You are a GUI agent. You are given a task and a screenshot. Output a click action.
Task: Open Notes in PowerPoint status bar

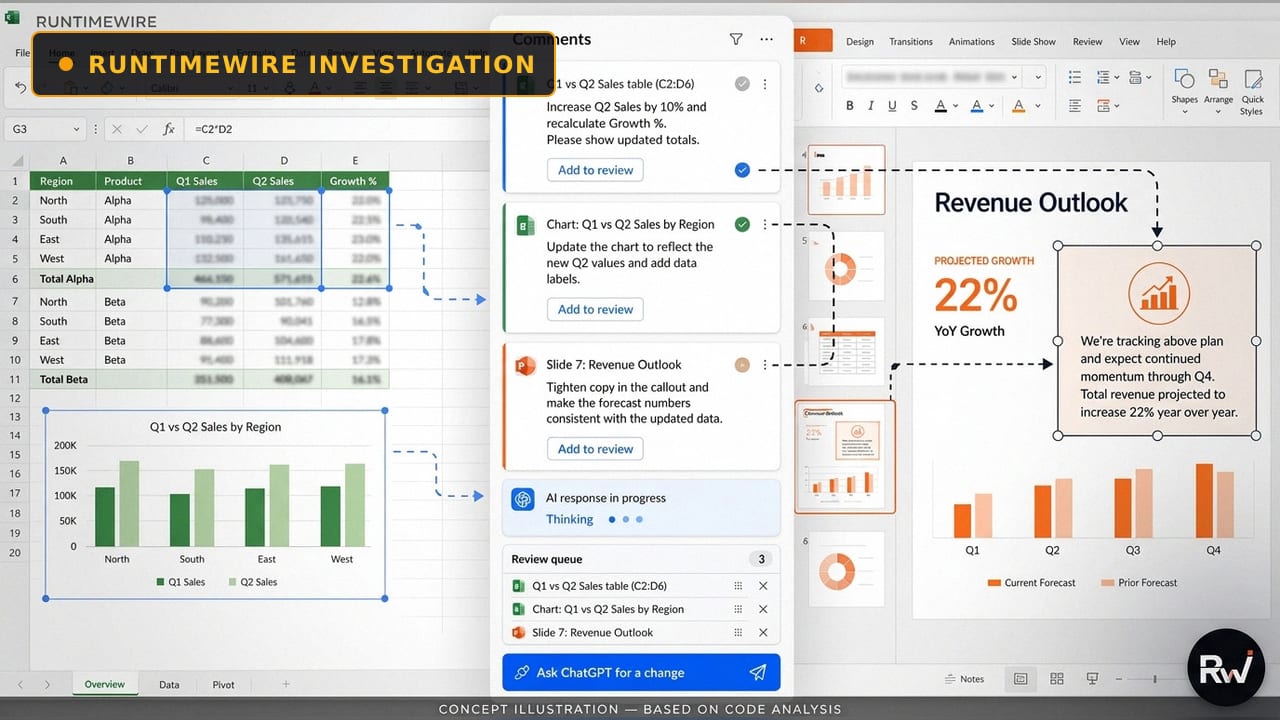coord(964,679)
